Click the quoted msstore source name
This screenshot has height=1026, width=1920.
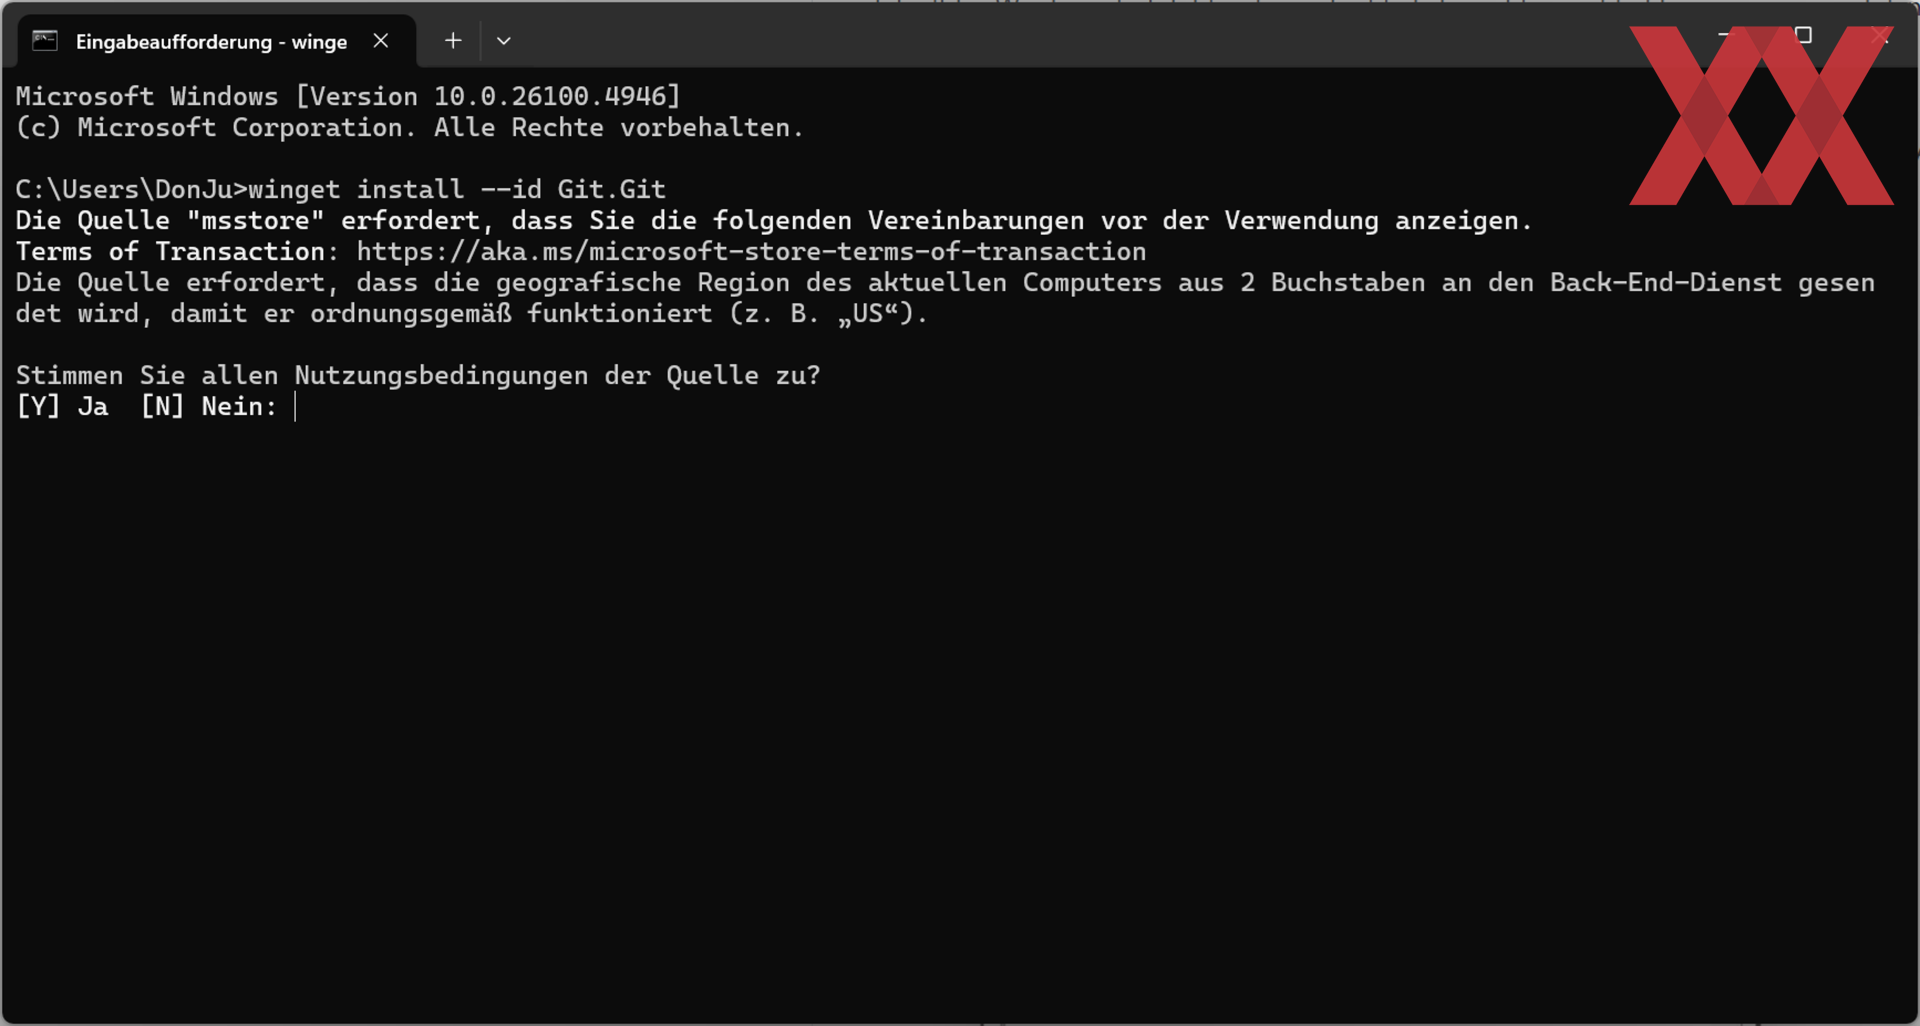tap(255, 220)
